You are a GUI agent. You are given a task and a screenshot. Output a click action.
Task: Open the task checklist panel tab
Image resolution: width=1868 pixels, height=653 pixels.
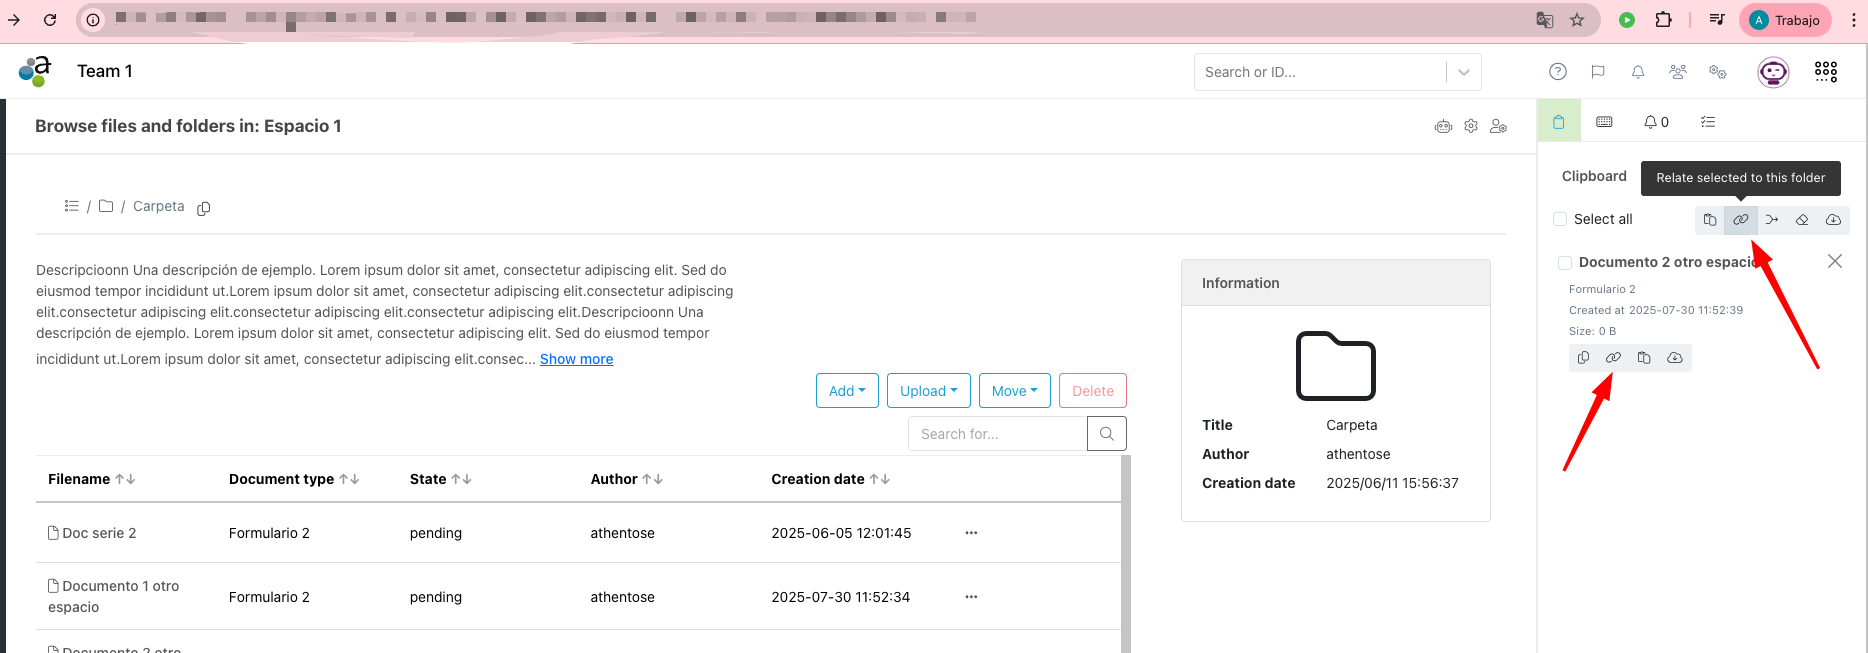coord(1708,122)
